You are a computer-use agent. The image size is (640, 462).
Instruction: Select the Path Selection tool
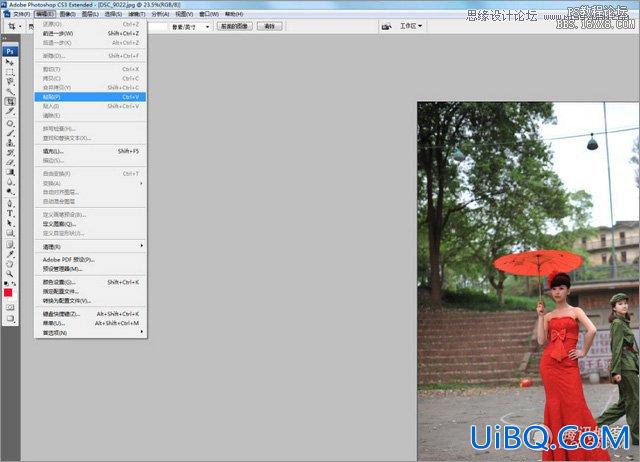pyautogui.click(x=10, y=223)
